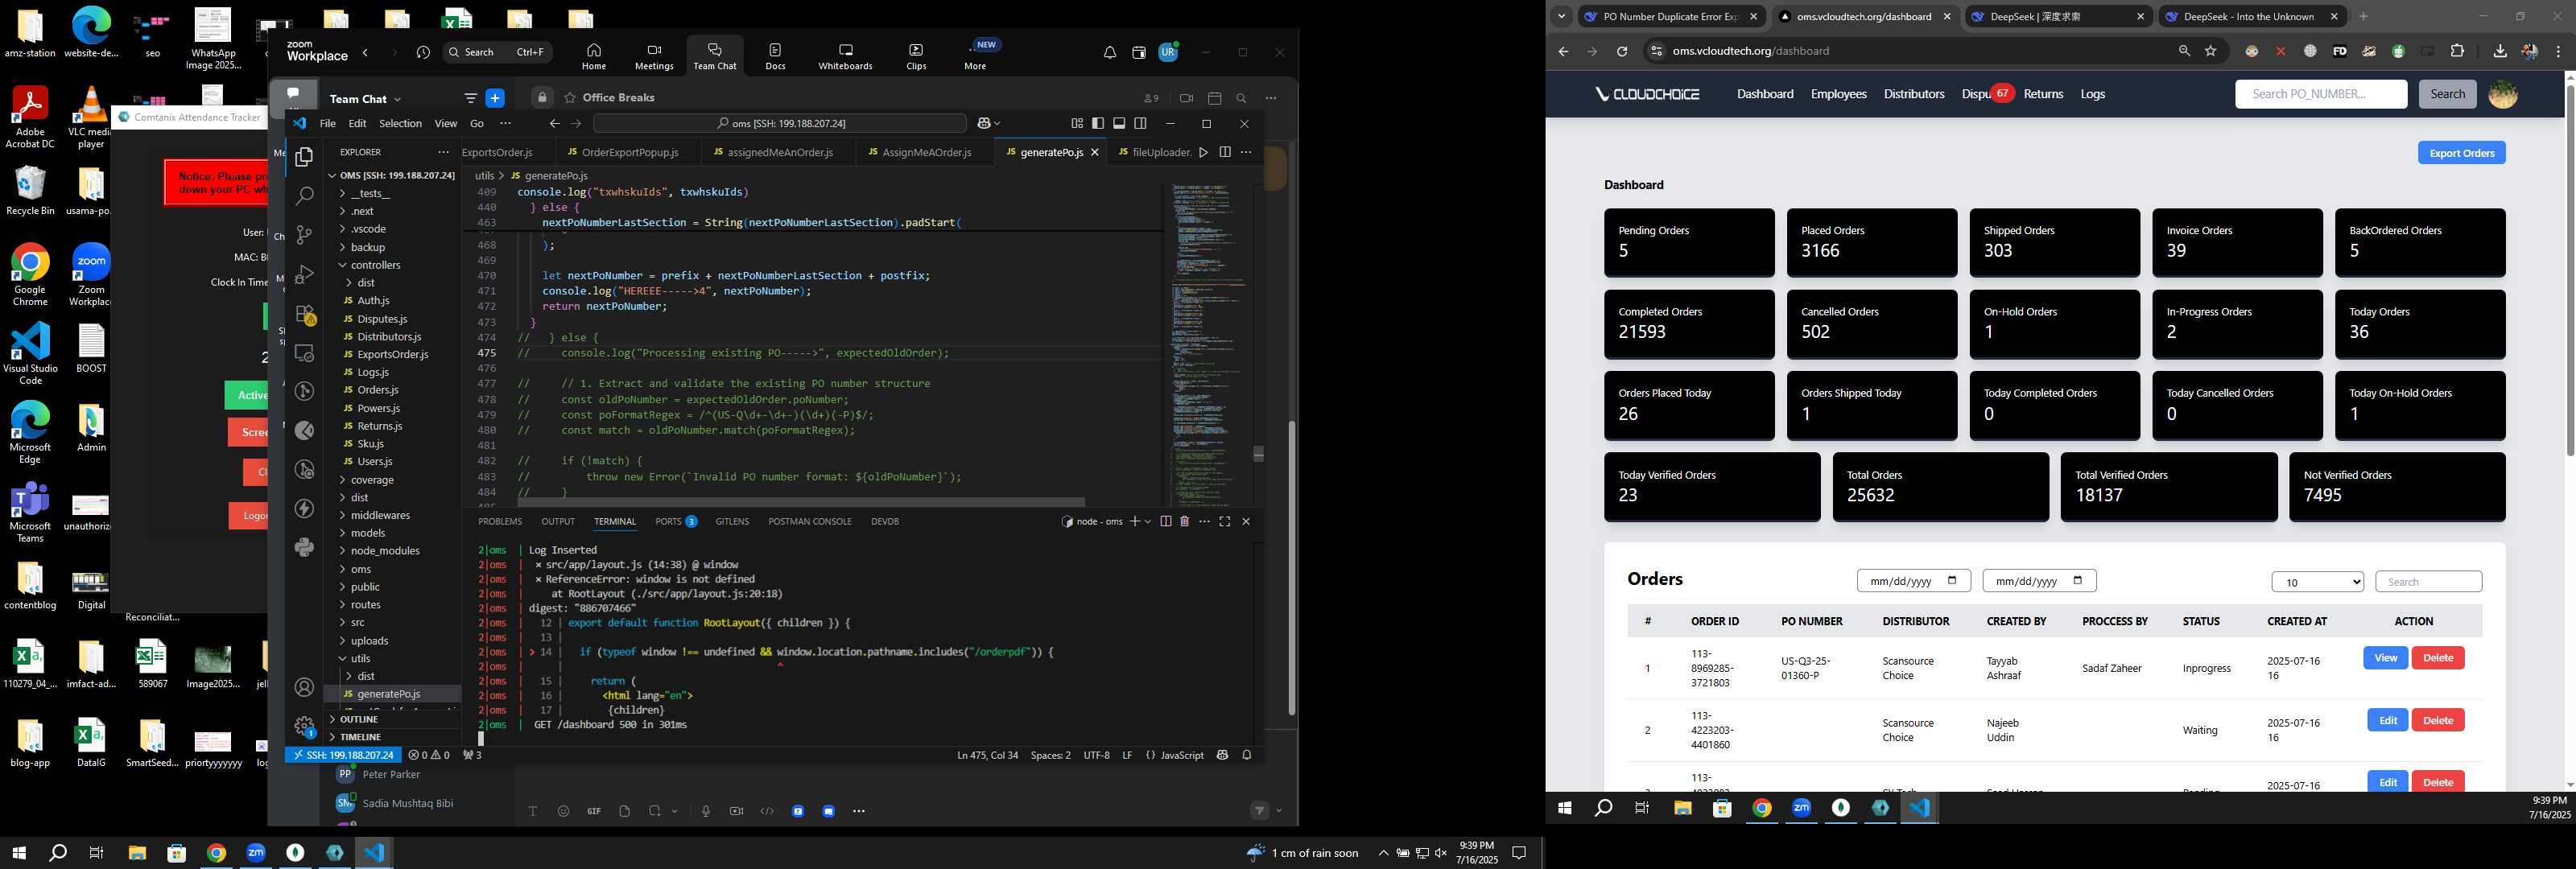Expand the node_modules folder
This screenshot has height=869, width=2576.
point(385,552)
